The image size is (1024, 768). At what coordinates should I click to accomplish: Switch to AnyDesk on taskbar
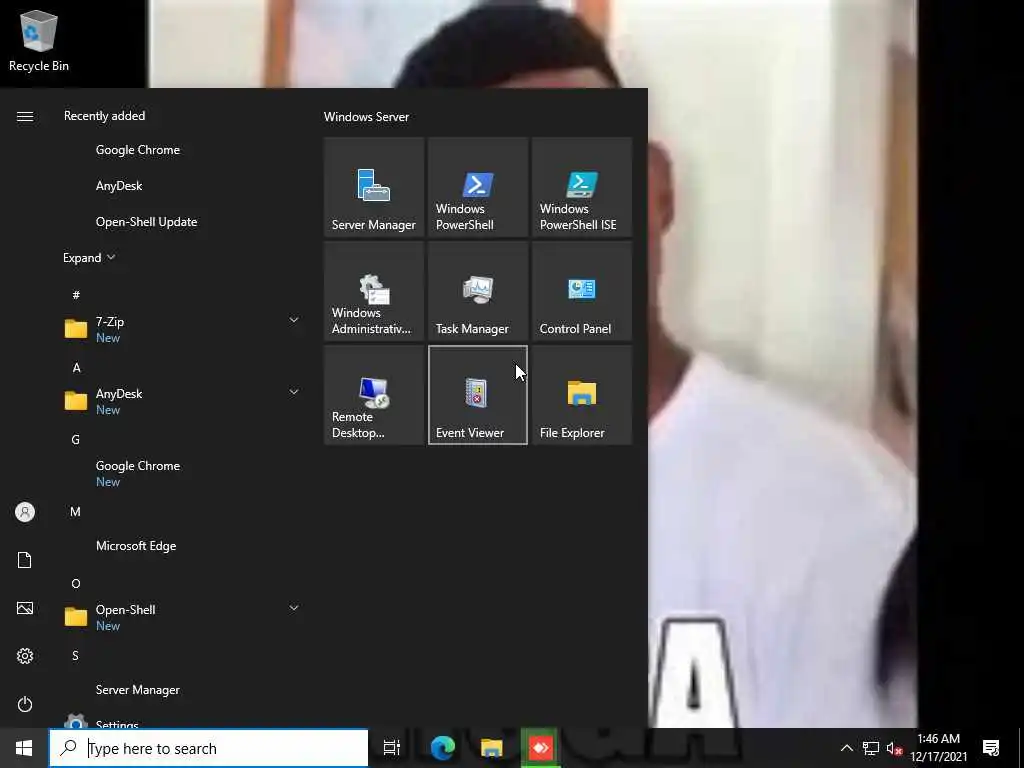(x=541, y=748)
